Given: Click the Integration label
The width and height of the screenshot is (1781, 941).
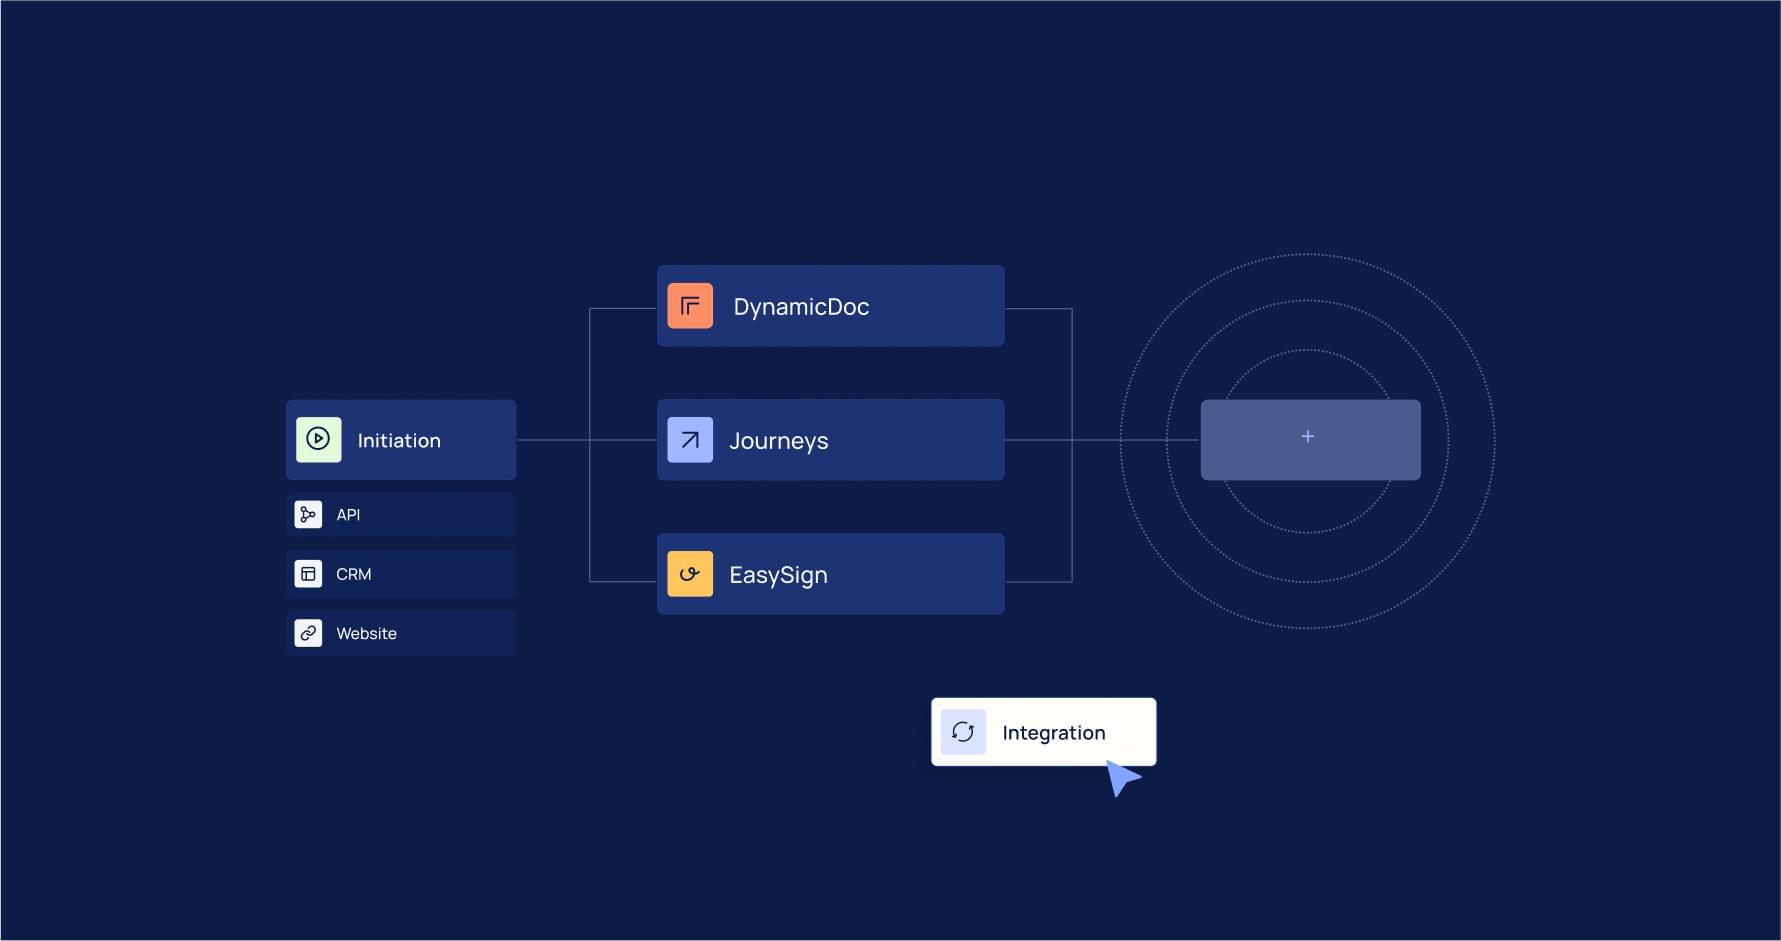Looking at the screenshot, I should (1054, 733).
